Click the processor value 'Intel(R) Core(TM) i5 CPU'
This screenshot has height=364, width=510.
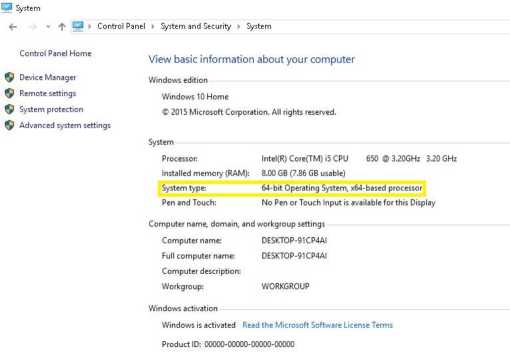(x=305, y=158)
